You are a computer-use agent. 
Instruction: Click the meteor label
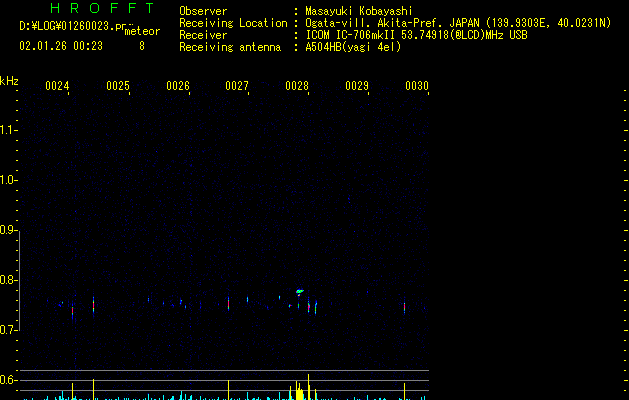tap(142, 31)
